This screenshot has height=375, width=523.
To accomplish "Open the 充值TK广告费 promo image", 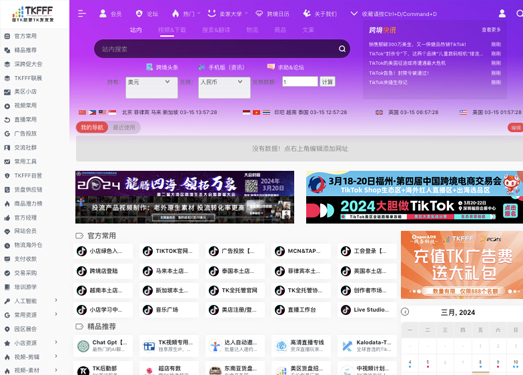I will click(x=462, y=265).
